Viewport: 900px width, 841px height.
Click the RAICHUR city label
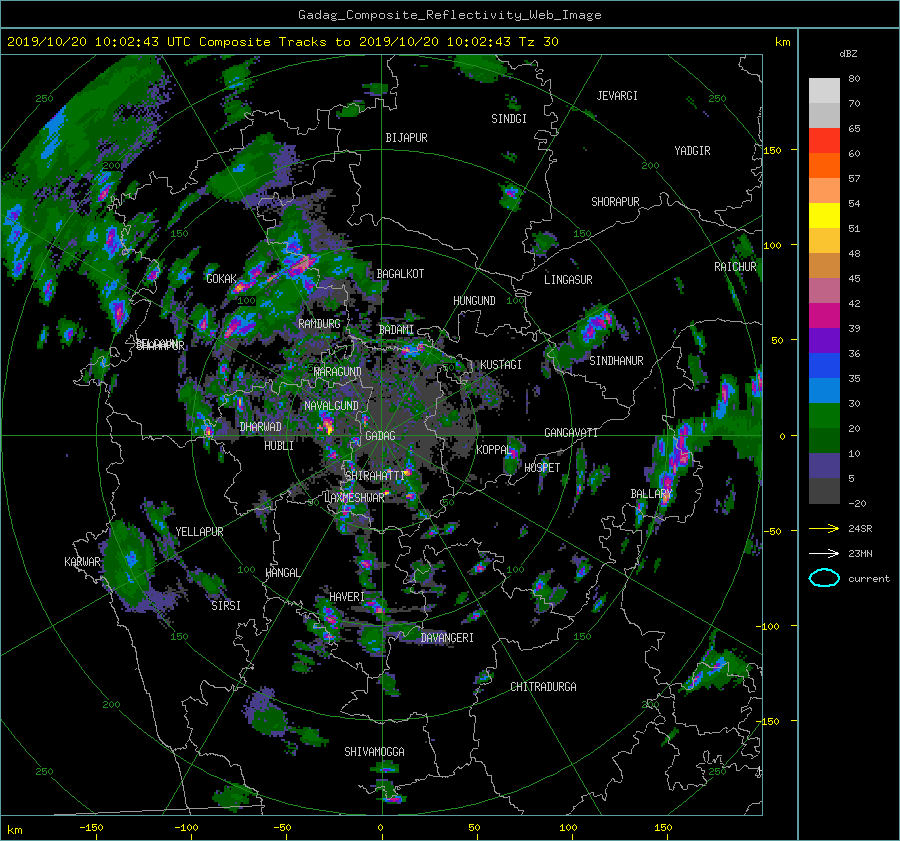[735, 267]
